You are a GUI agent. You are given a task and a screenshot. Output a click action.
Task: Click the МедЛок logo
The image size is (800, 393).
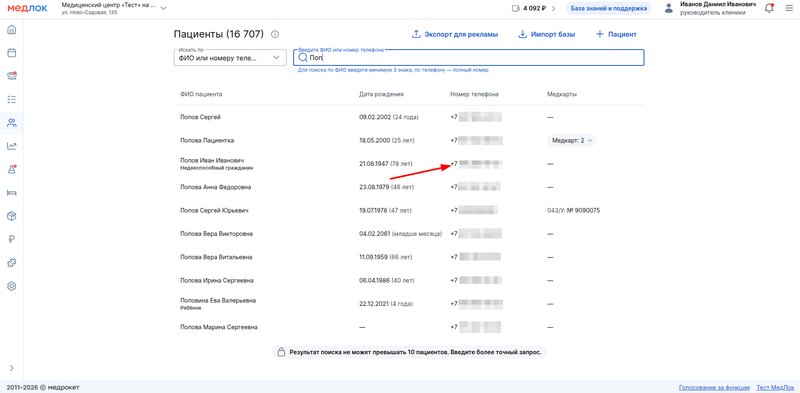[27, 8]
